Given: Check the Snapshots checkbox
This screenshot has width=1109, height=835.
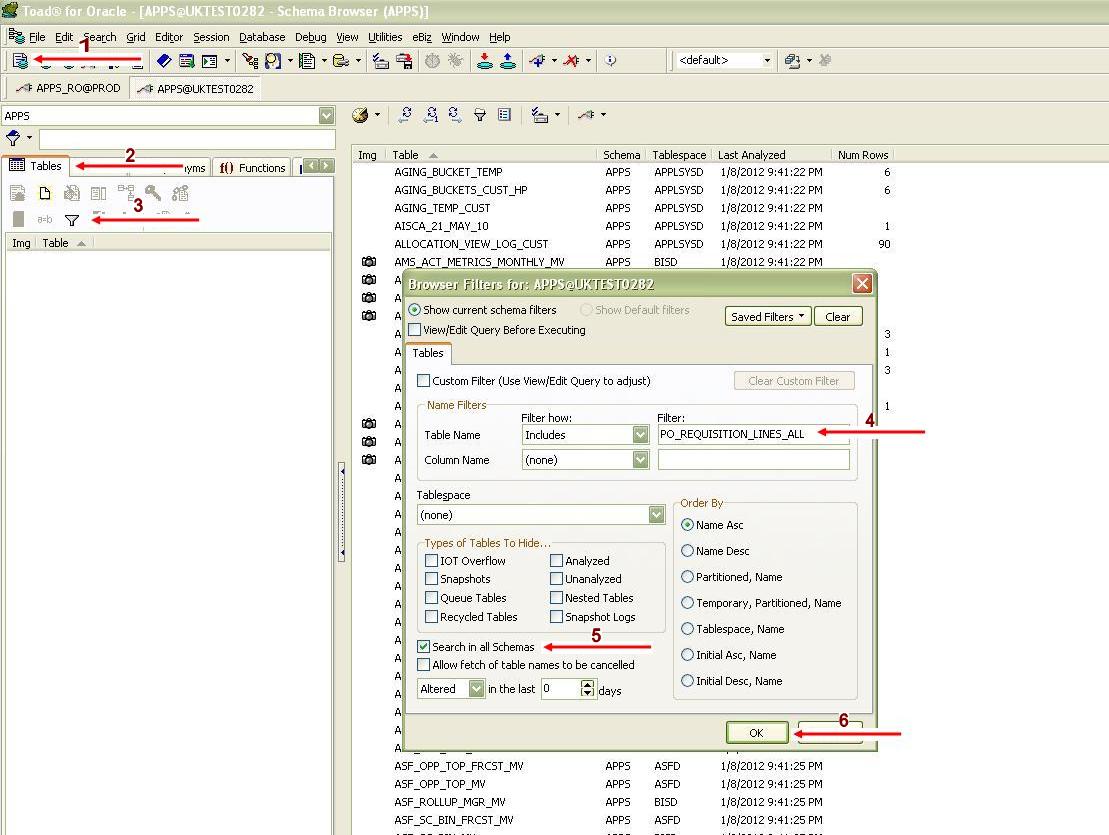Looking at the screenshot, I should click(x=431, y=578).
